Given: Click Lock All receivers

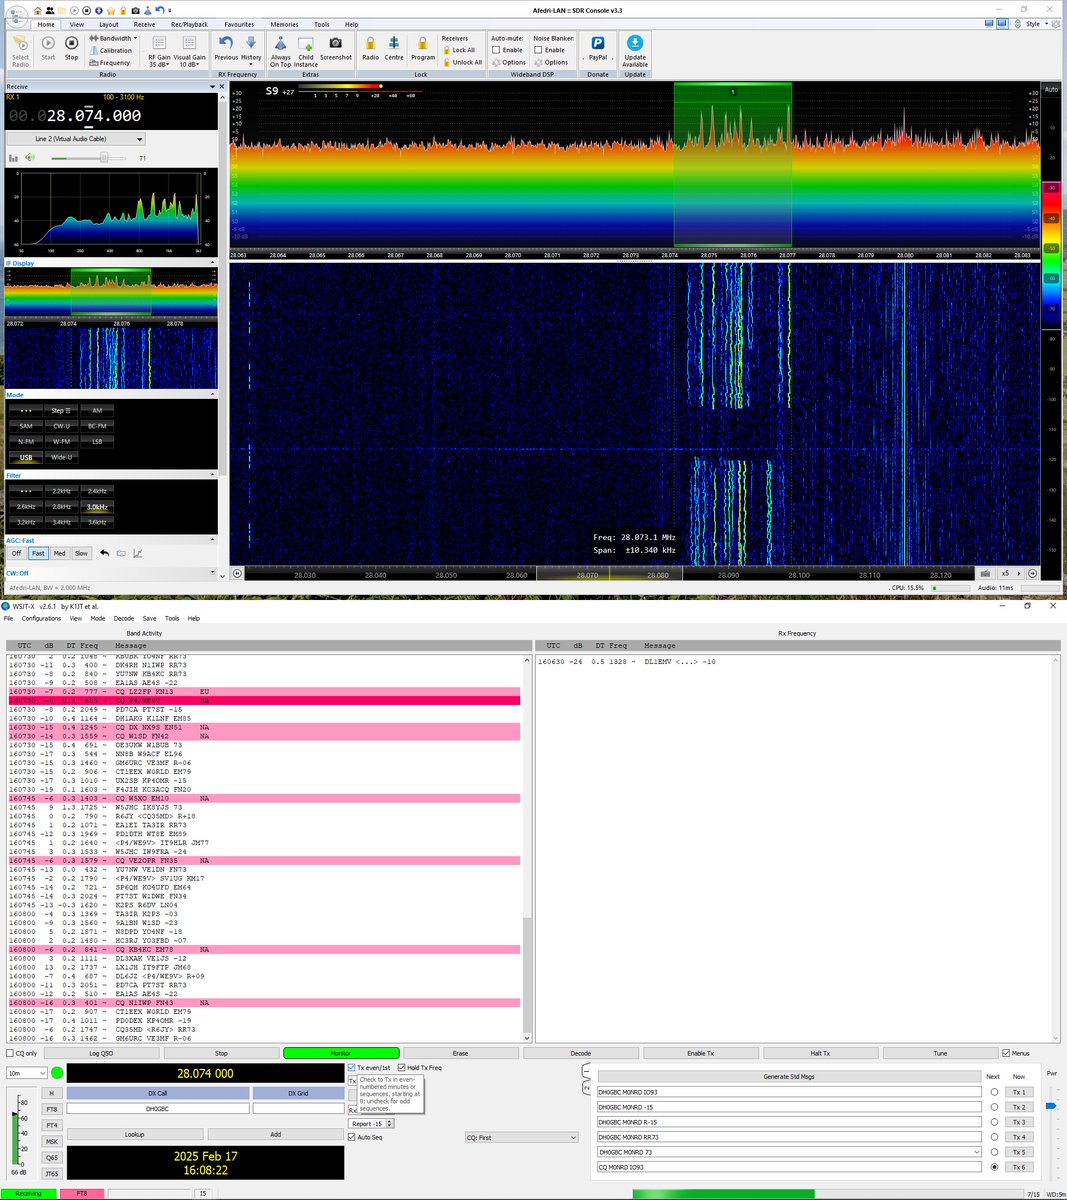Looking at the screenshot, I should pos(458,50).
